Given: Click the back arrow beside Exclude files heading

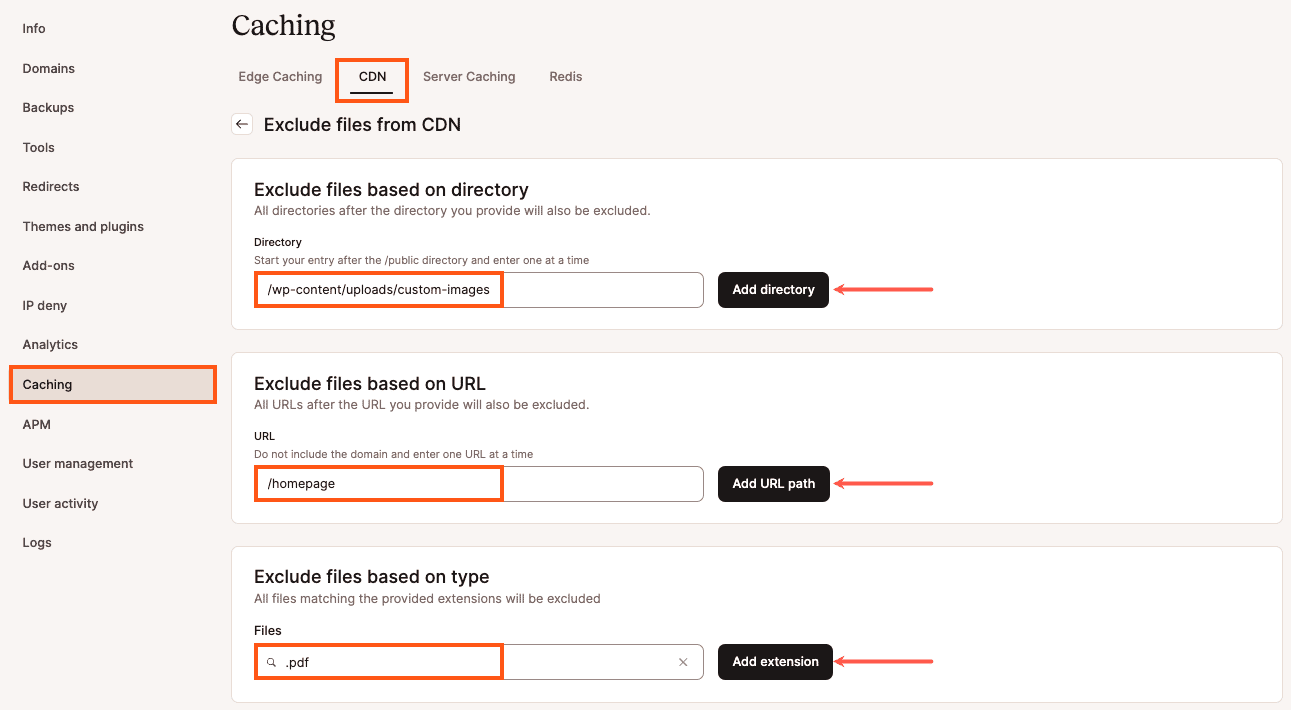Looking at the screenshot, I should point(241,124).
